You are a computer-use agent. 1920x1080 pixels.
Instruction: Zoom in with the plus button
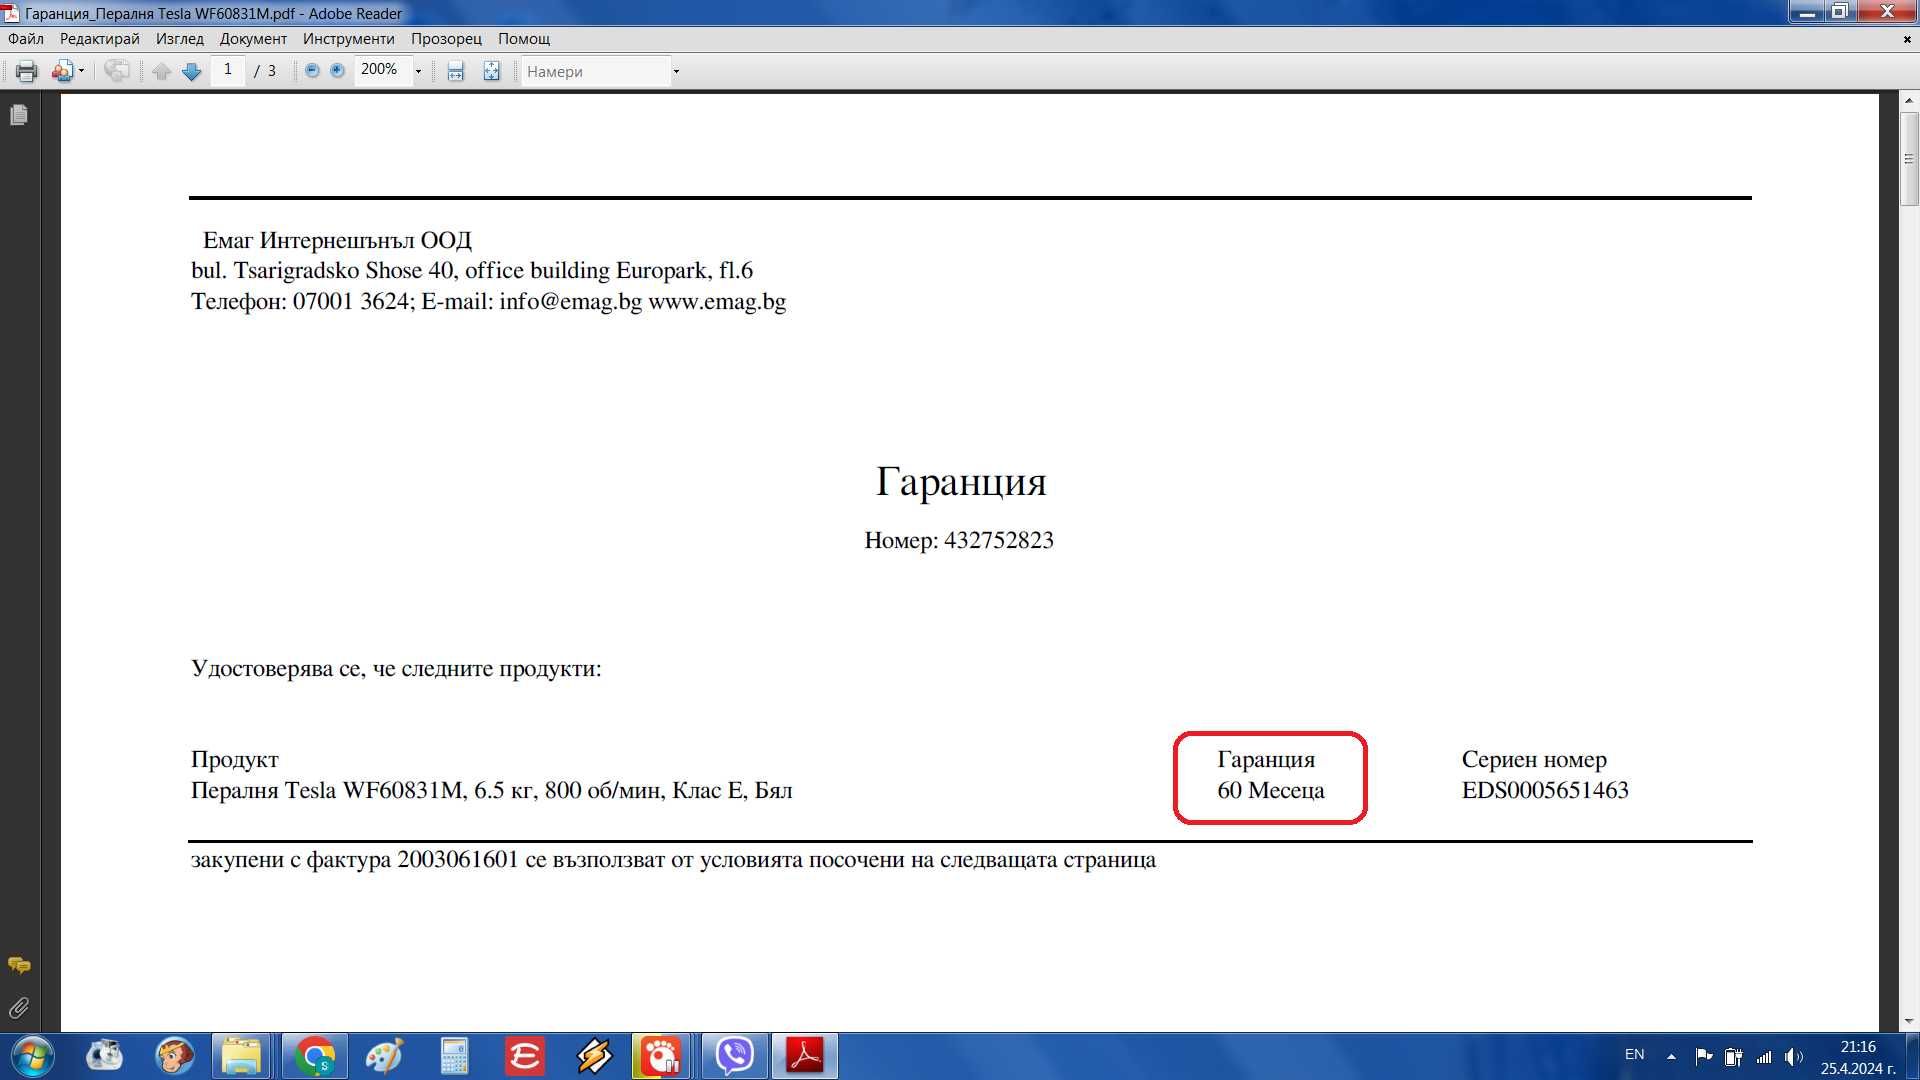337,71
